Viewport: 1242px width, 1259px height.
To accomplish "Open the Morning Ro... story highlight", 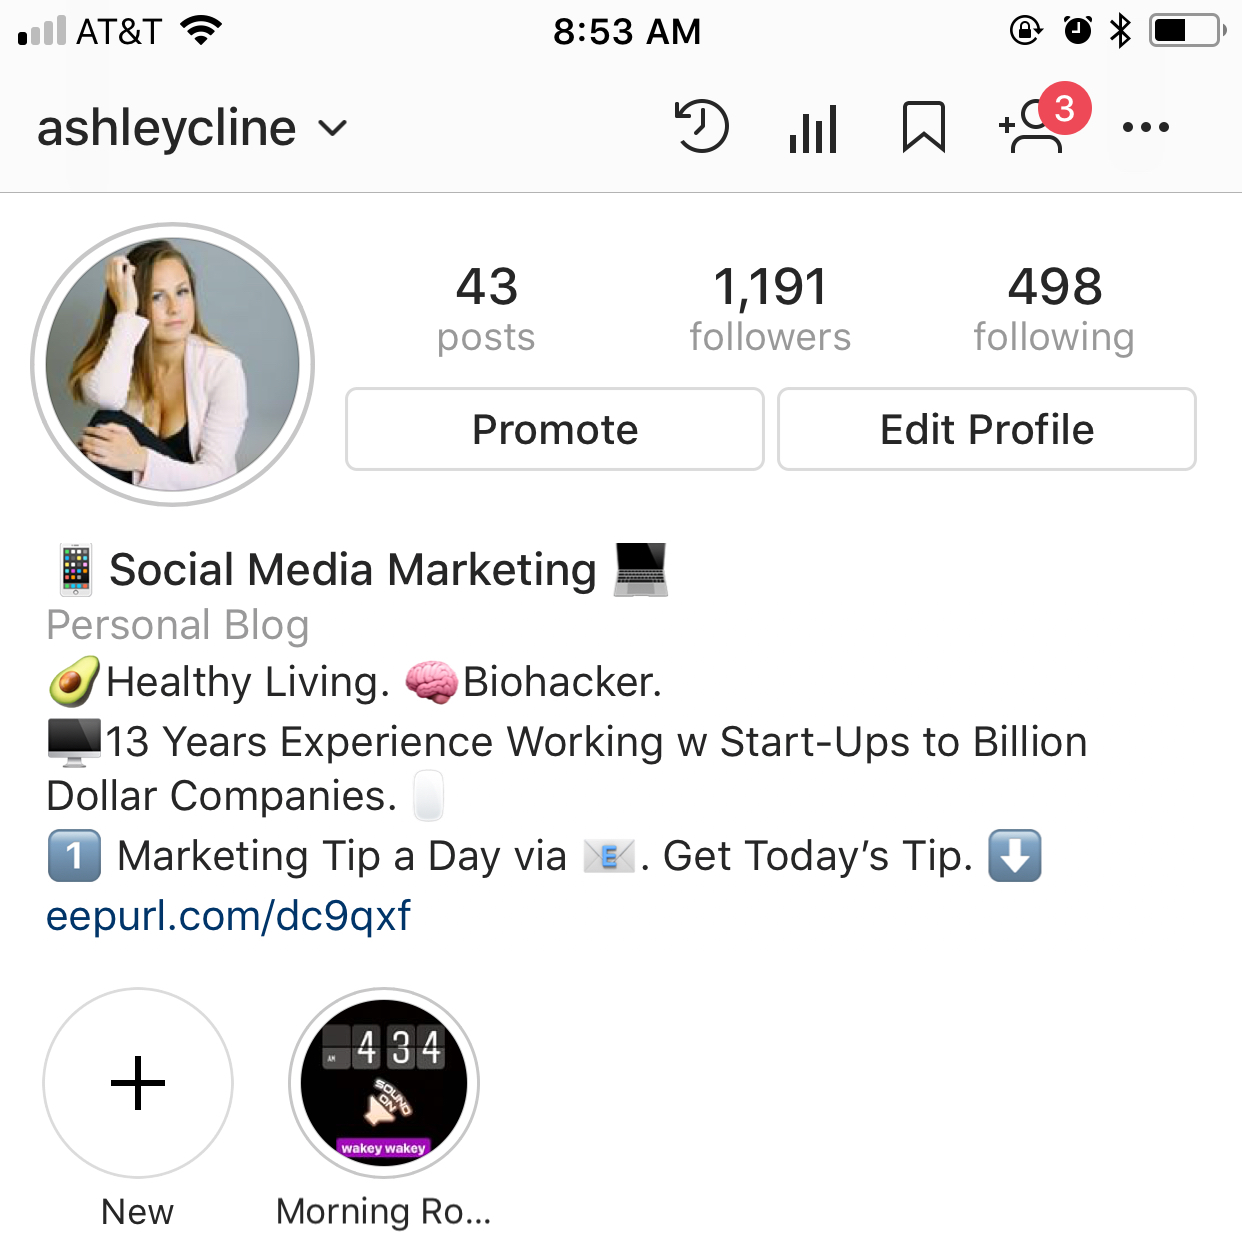I will pos(384,1083).
